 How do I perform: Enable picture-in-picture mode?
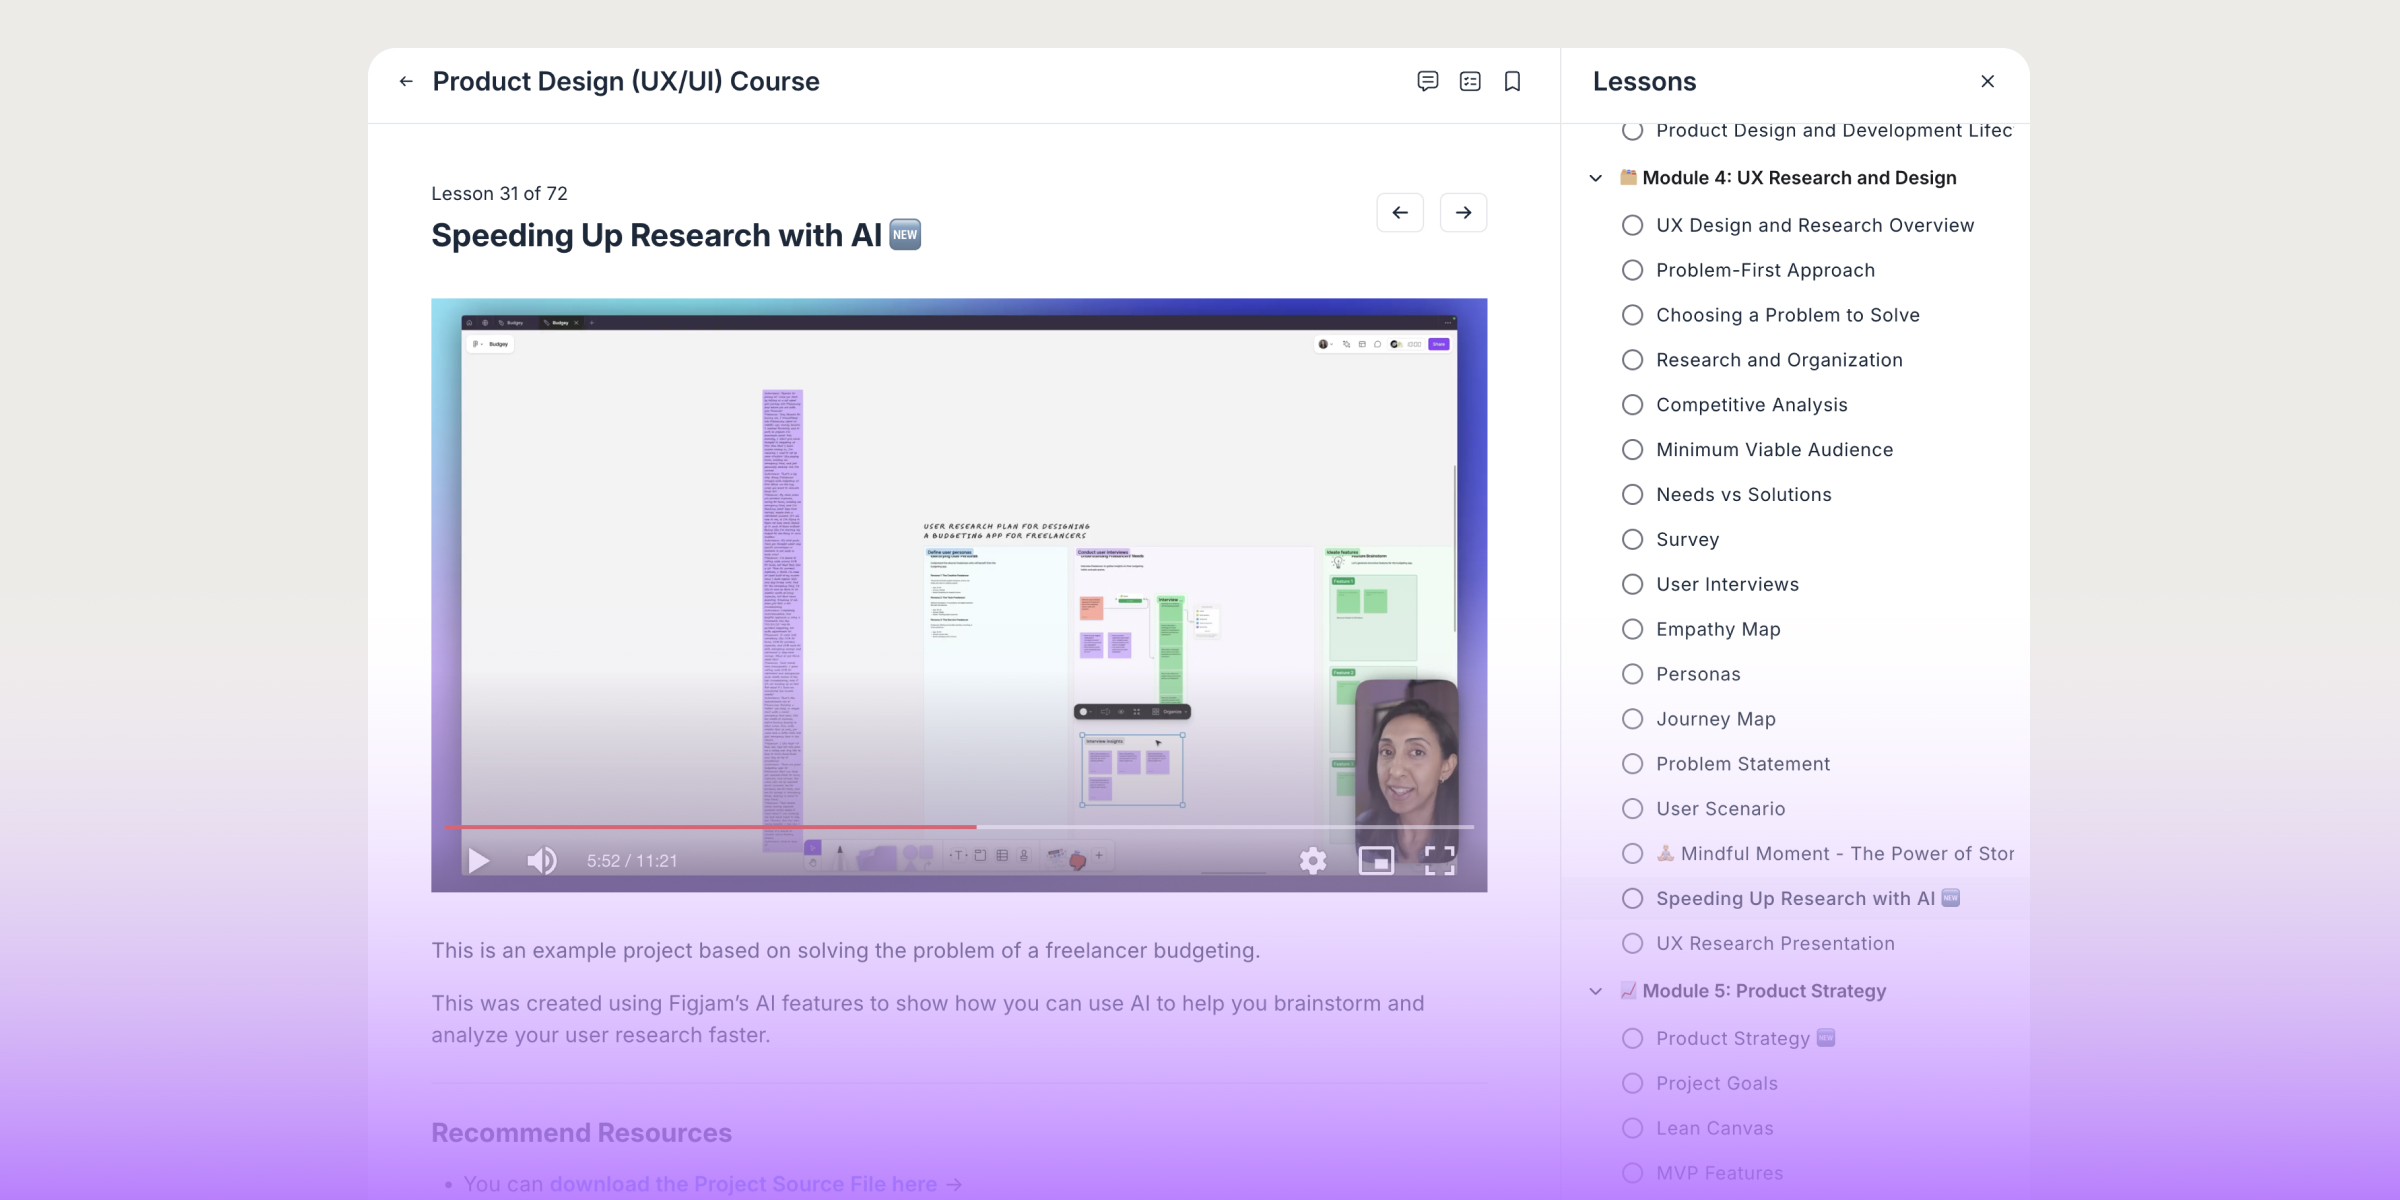coord(1376,860)
